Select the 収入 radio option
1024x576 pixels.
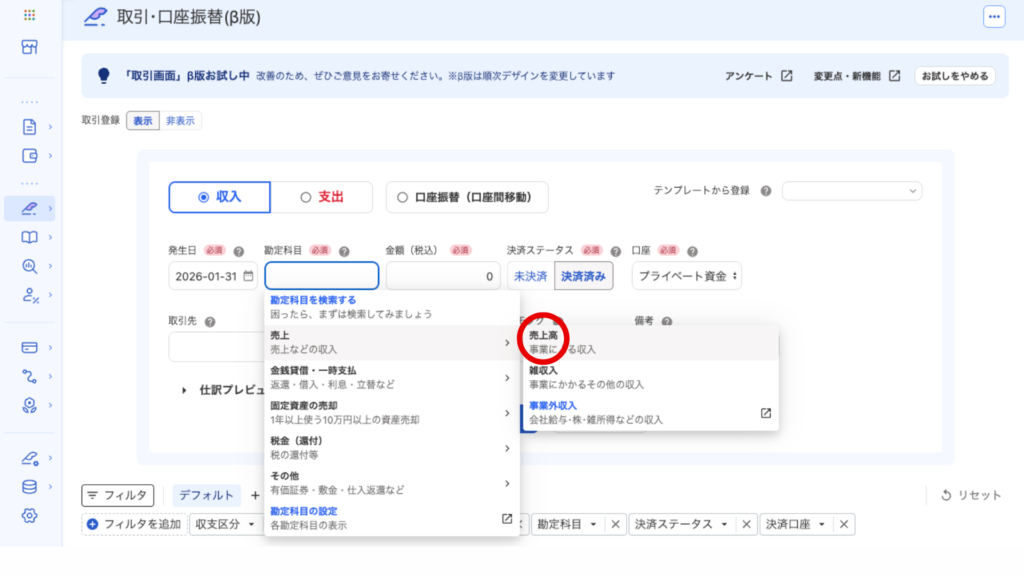coord(220,197)
